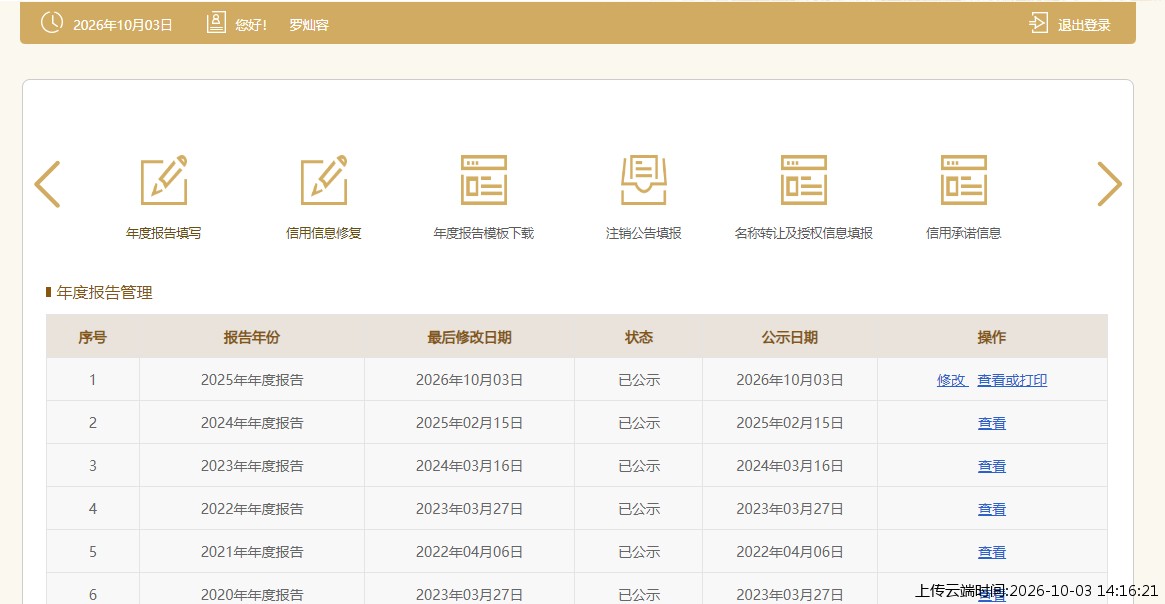Select the 信用承诺信息 menu label
1165x604 pixels.
pyautogui.click(x=964, y=233)
